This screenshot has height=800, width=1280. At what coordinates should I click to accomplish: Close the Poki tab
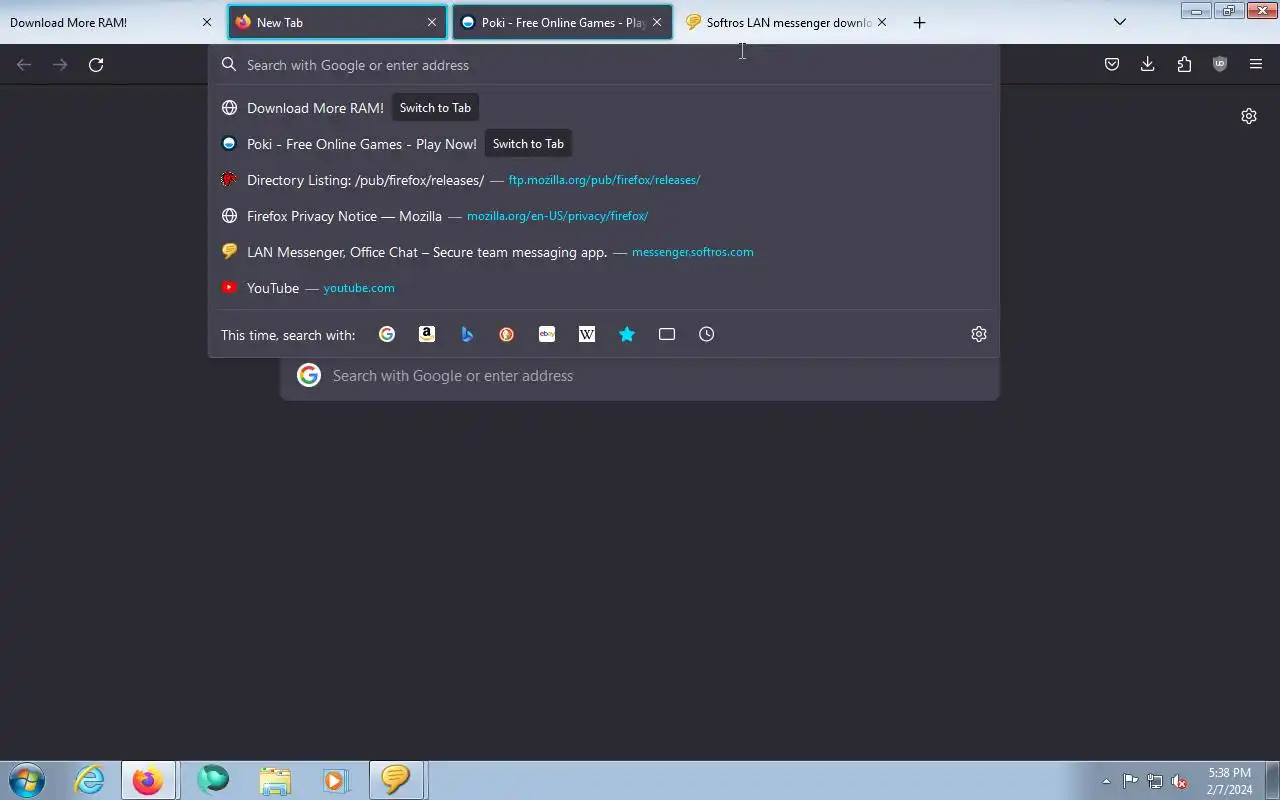657,22
